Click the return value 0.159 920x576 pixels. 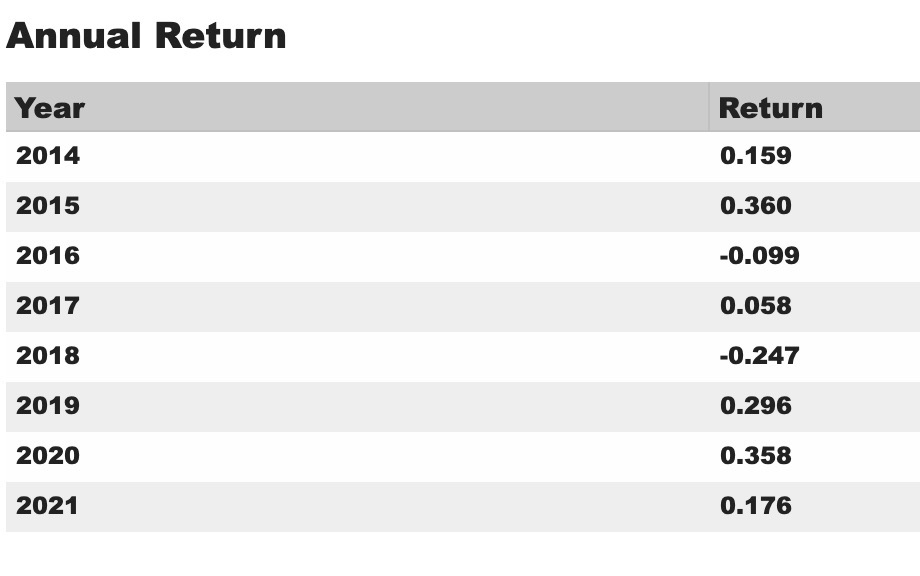(x=755, y=156)
